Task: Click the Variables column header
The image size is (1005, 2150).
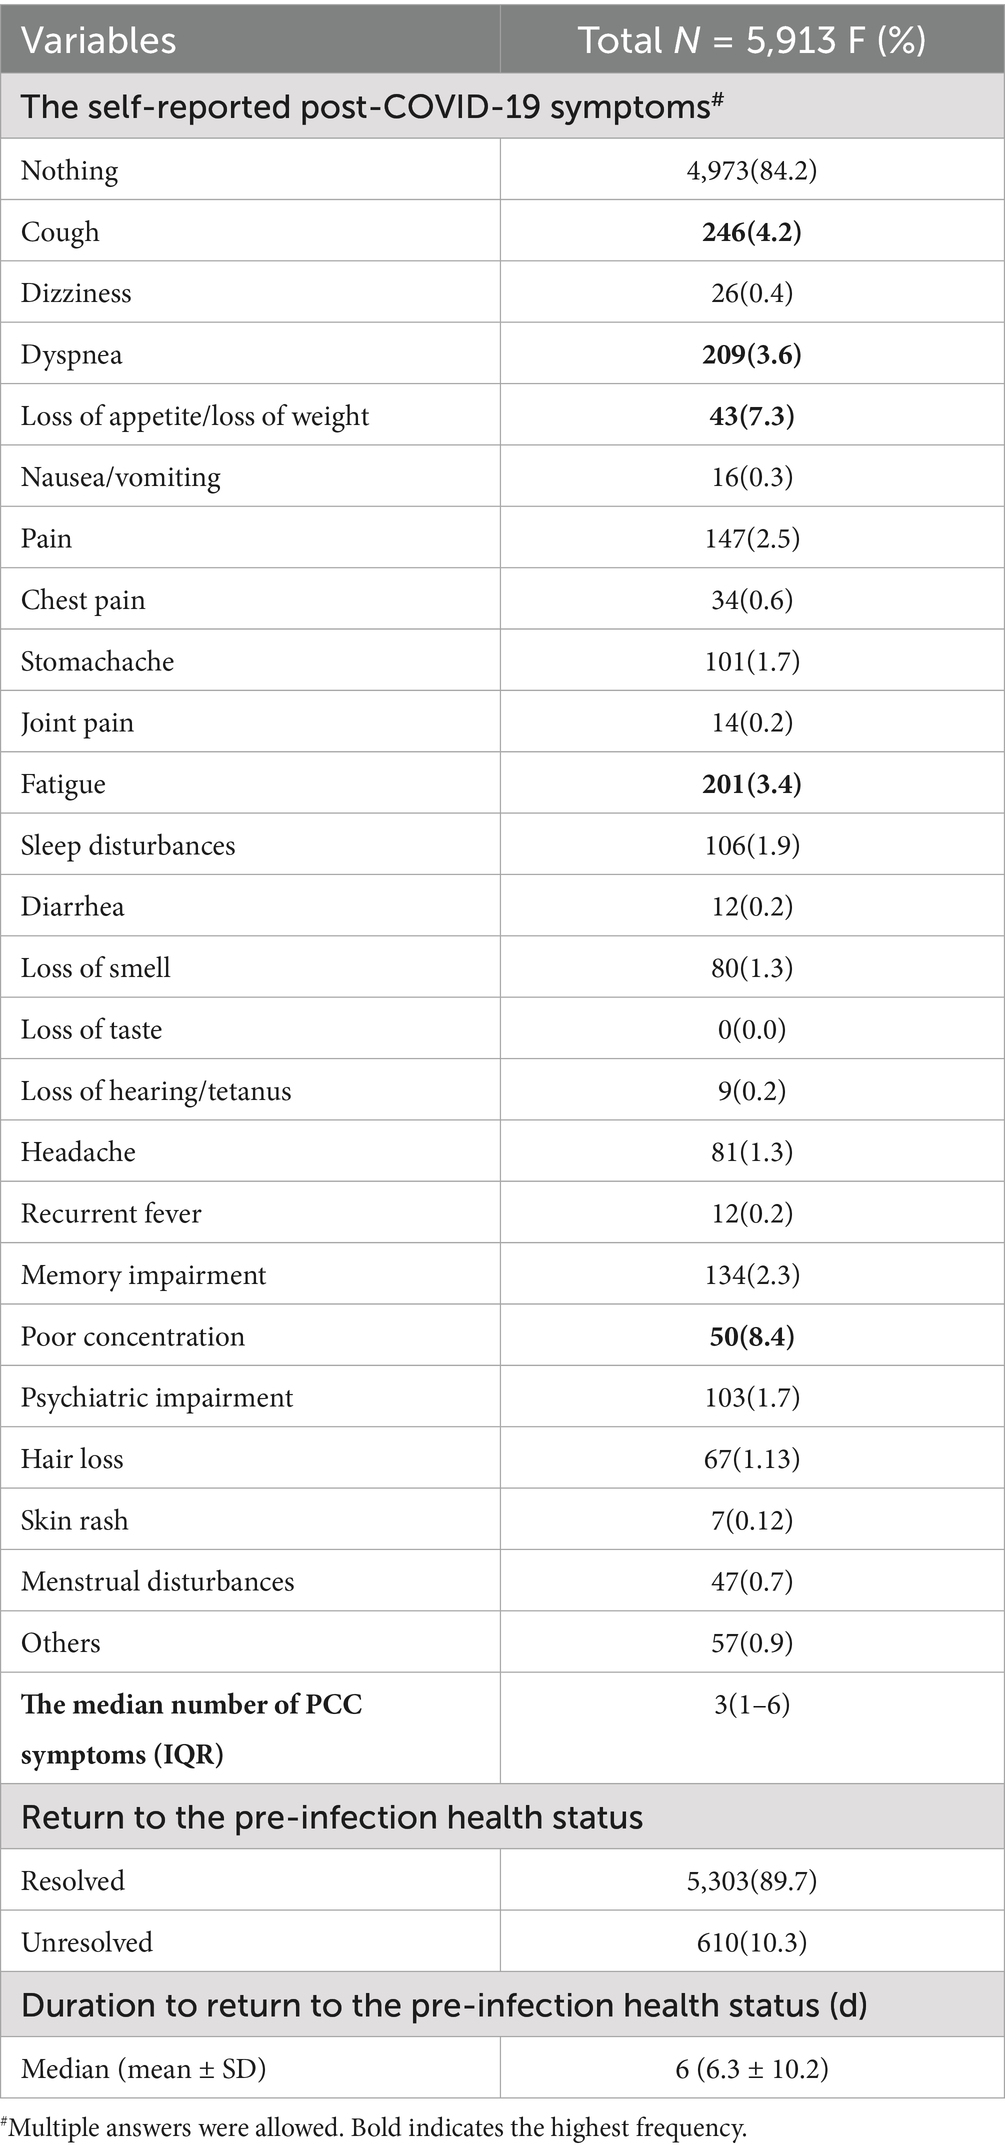Action: pyautogui.click(x=98, y=40)
